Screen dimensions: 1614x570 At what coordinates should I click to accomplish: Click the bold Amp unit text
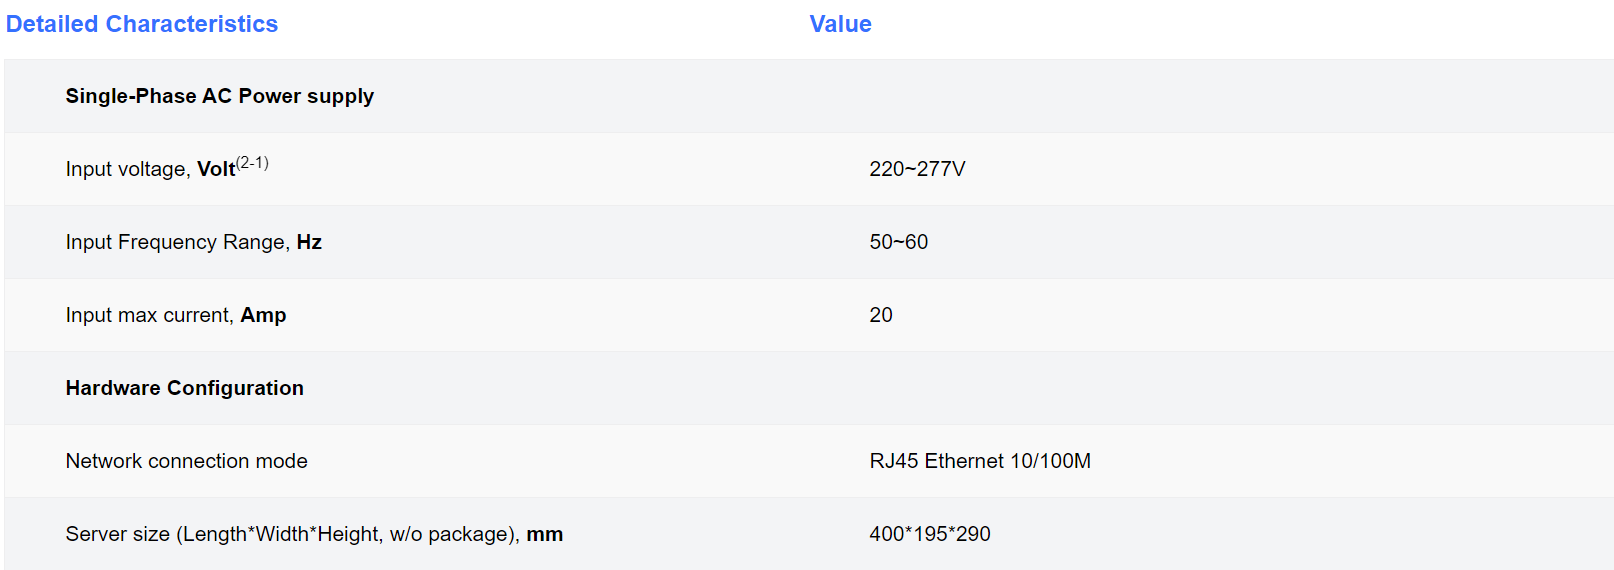264,316
